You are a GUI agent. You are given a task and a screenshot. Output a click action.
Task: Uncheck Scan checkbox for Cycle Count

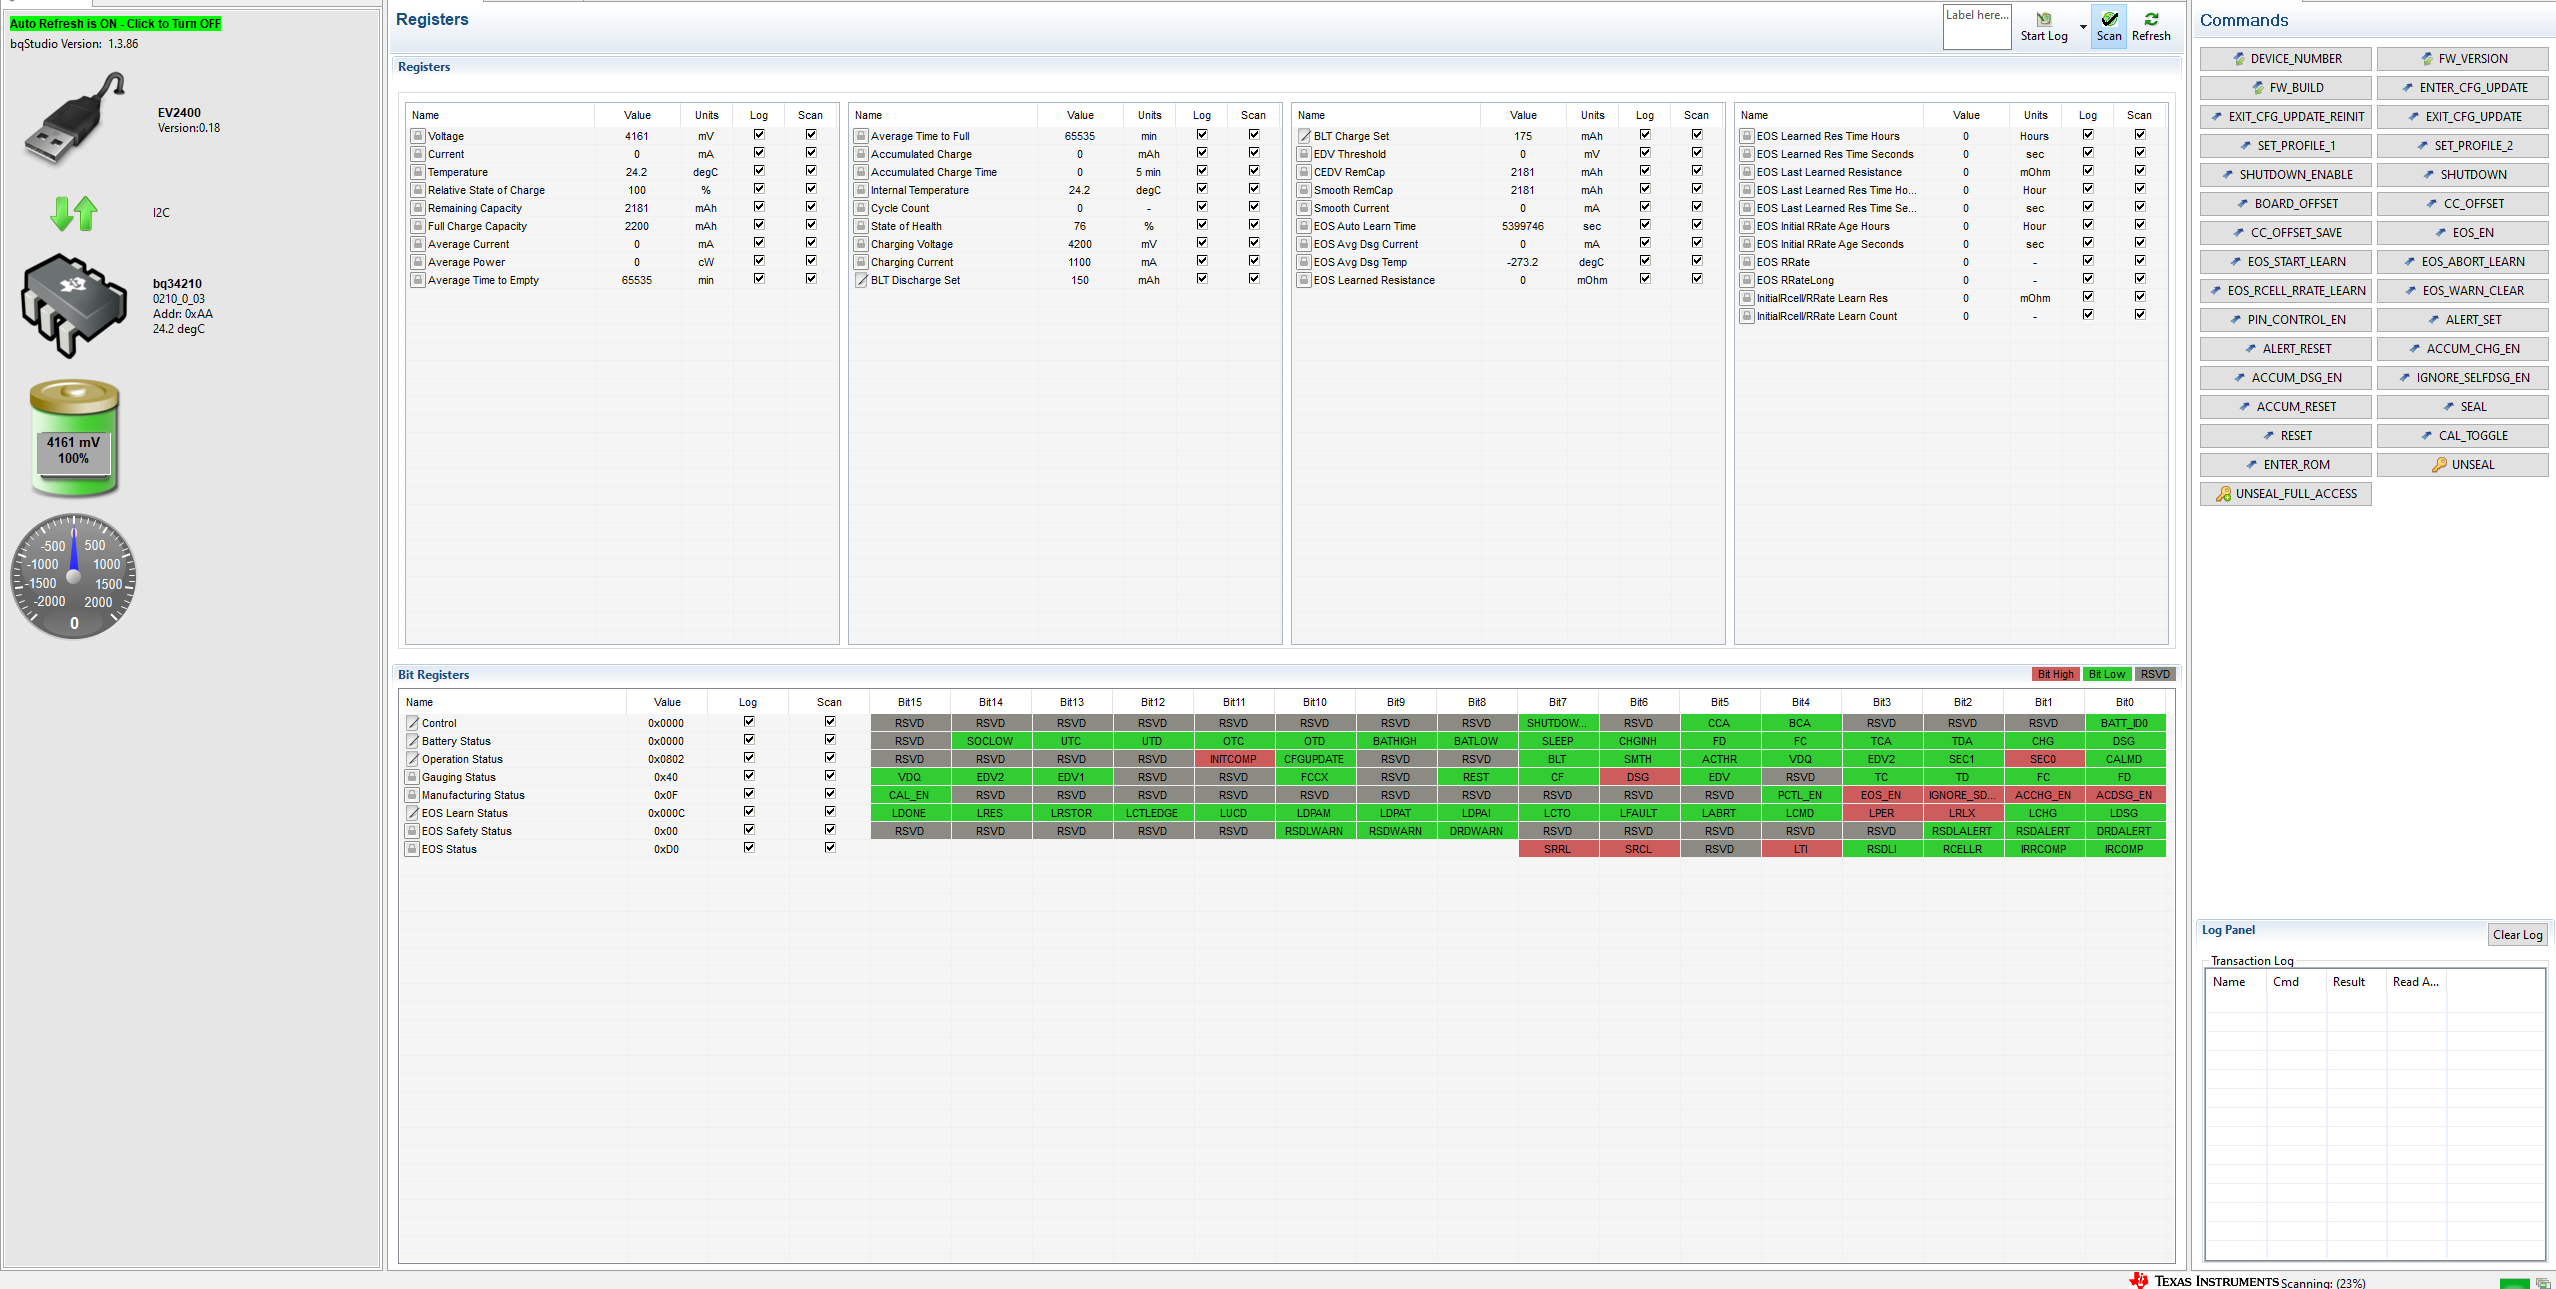point(1253,207)
